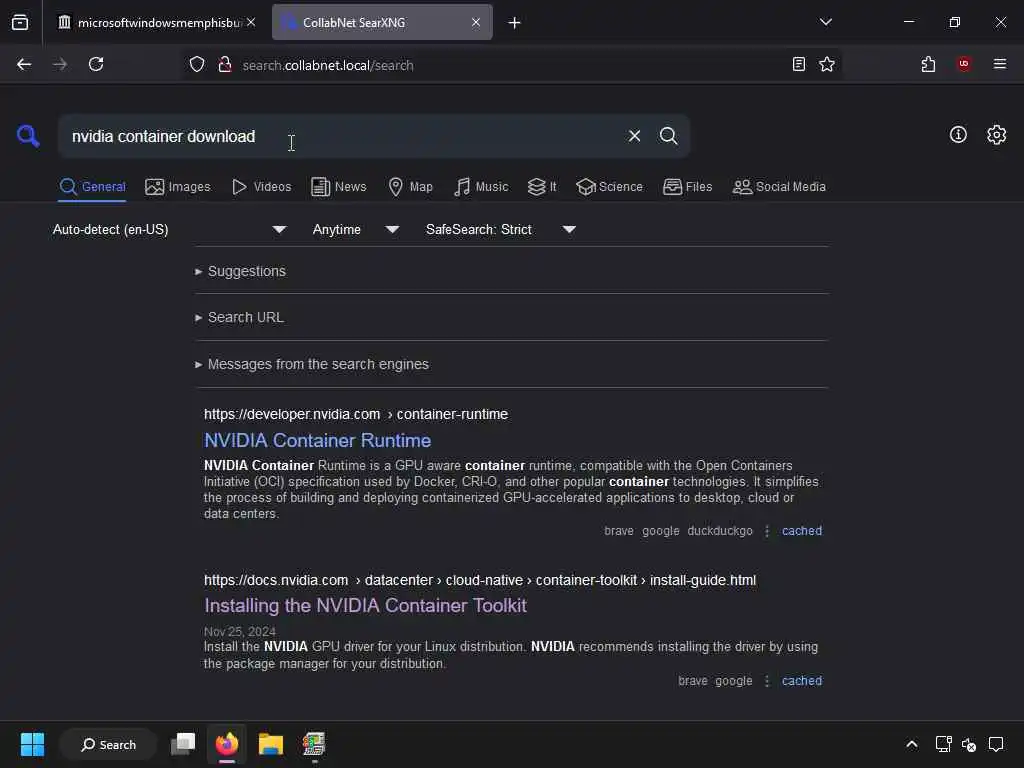Expand the Suggestions section
The height and width of the screenshot is (768, 1024).
[246, 271]
